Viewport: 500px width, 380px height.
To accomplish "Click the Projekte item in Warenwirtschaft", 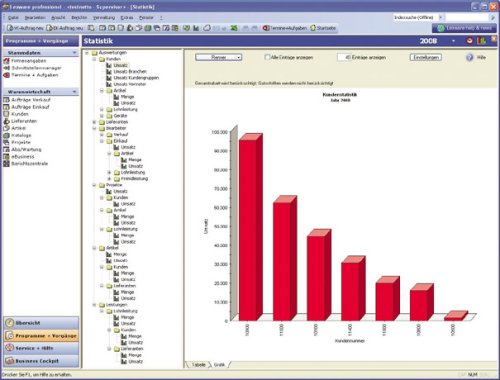I will [x=21, y=142].
